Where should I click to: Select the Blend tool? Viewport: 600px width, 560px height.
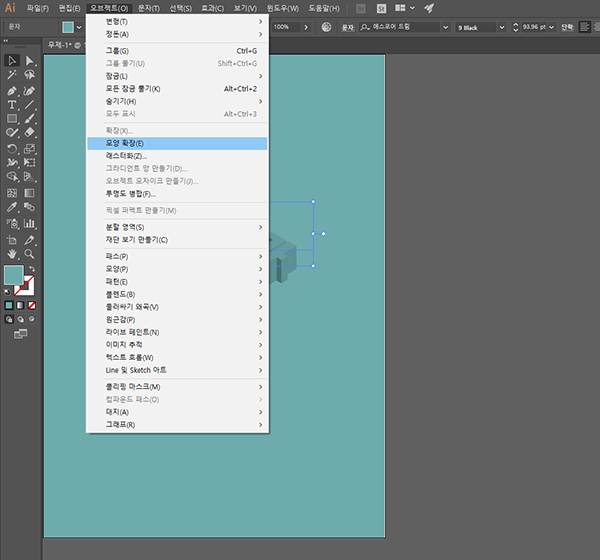pyautogui.click(x=29, y=207)
